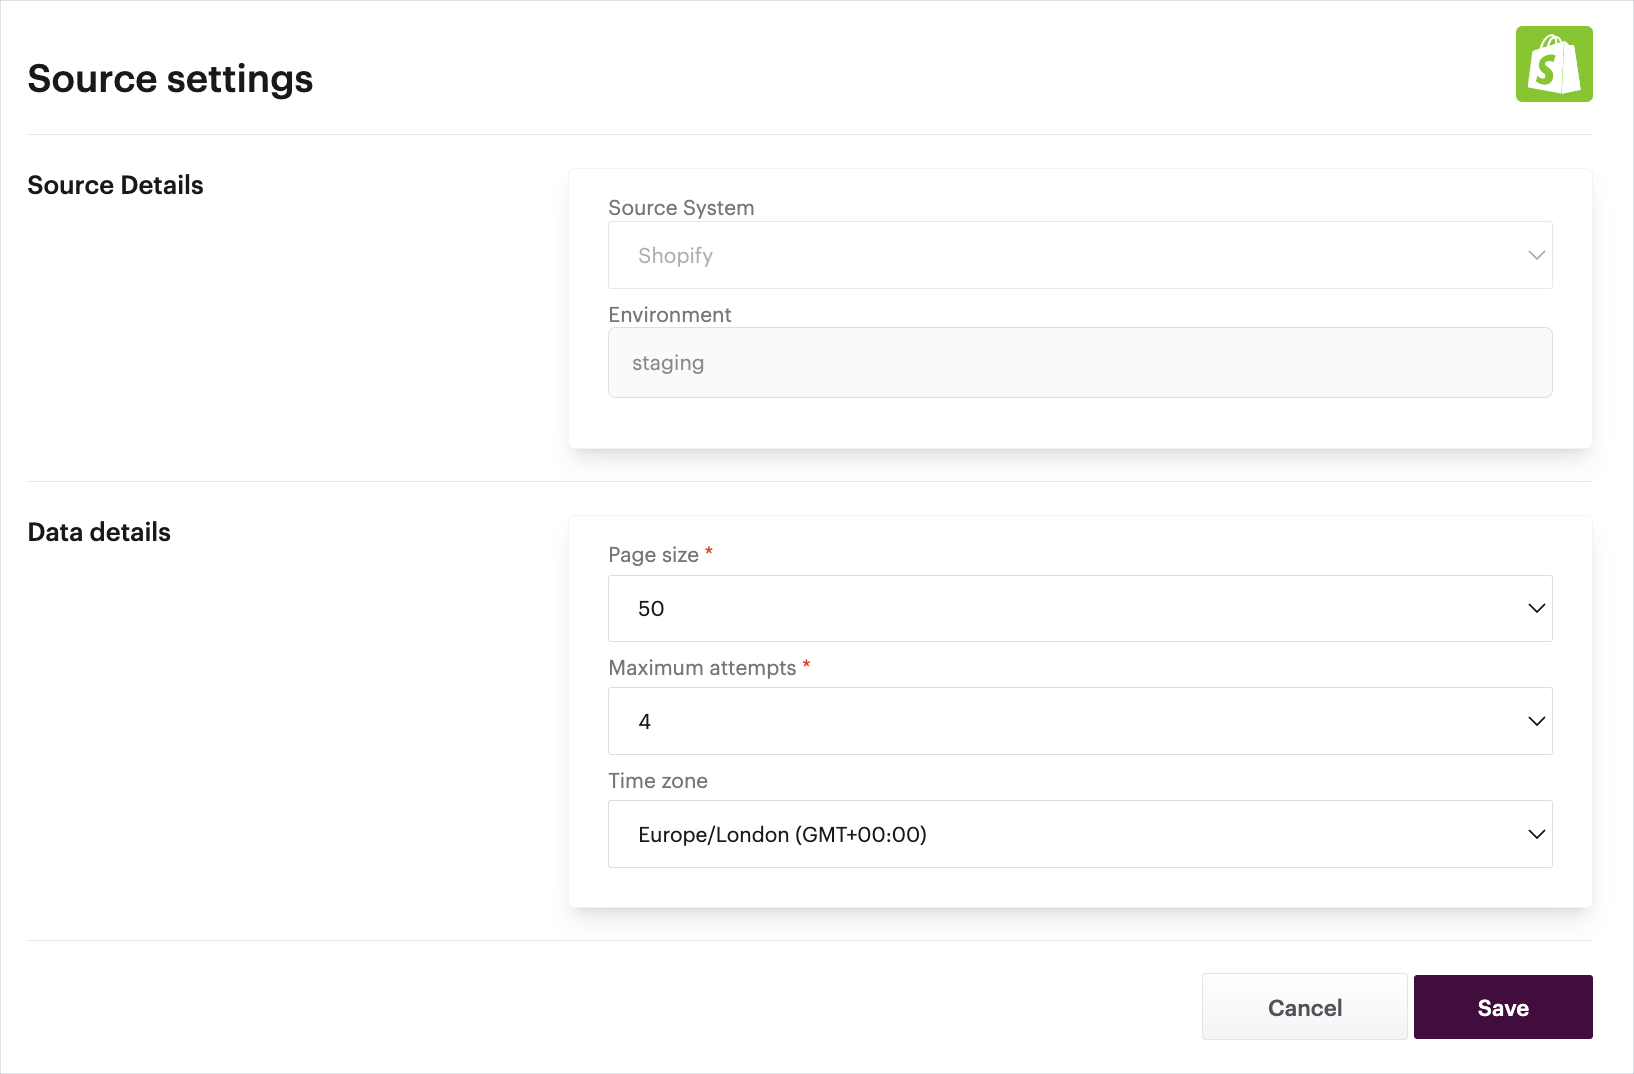1634x1074 pixels.
Task: Click the Environment field label
Action: [x=669, y=315]
